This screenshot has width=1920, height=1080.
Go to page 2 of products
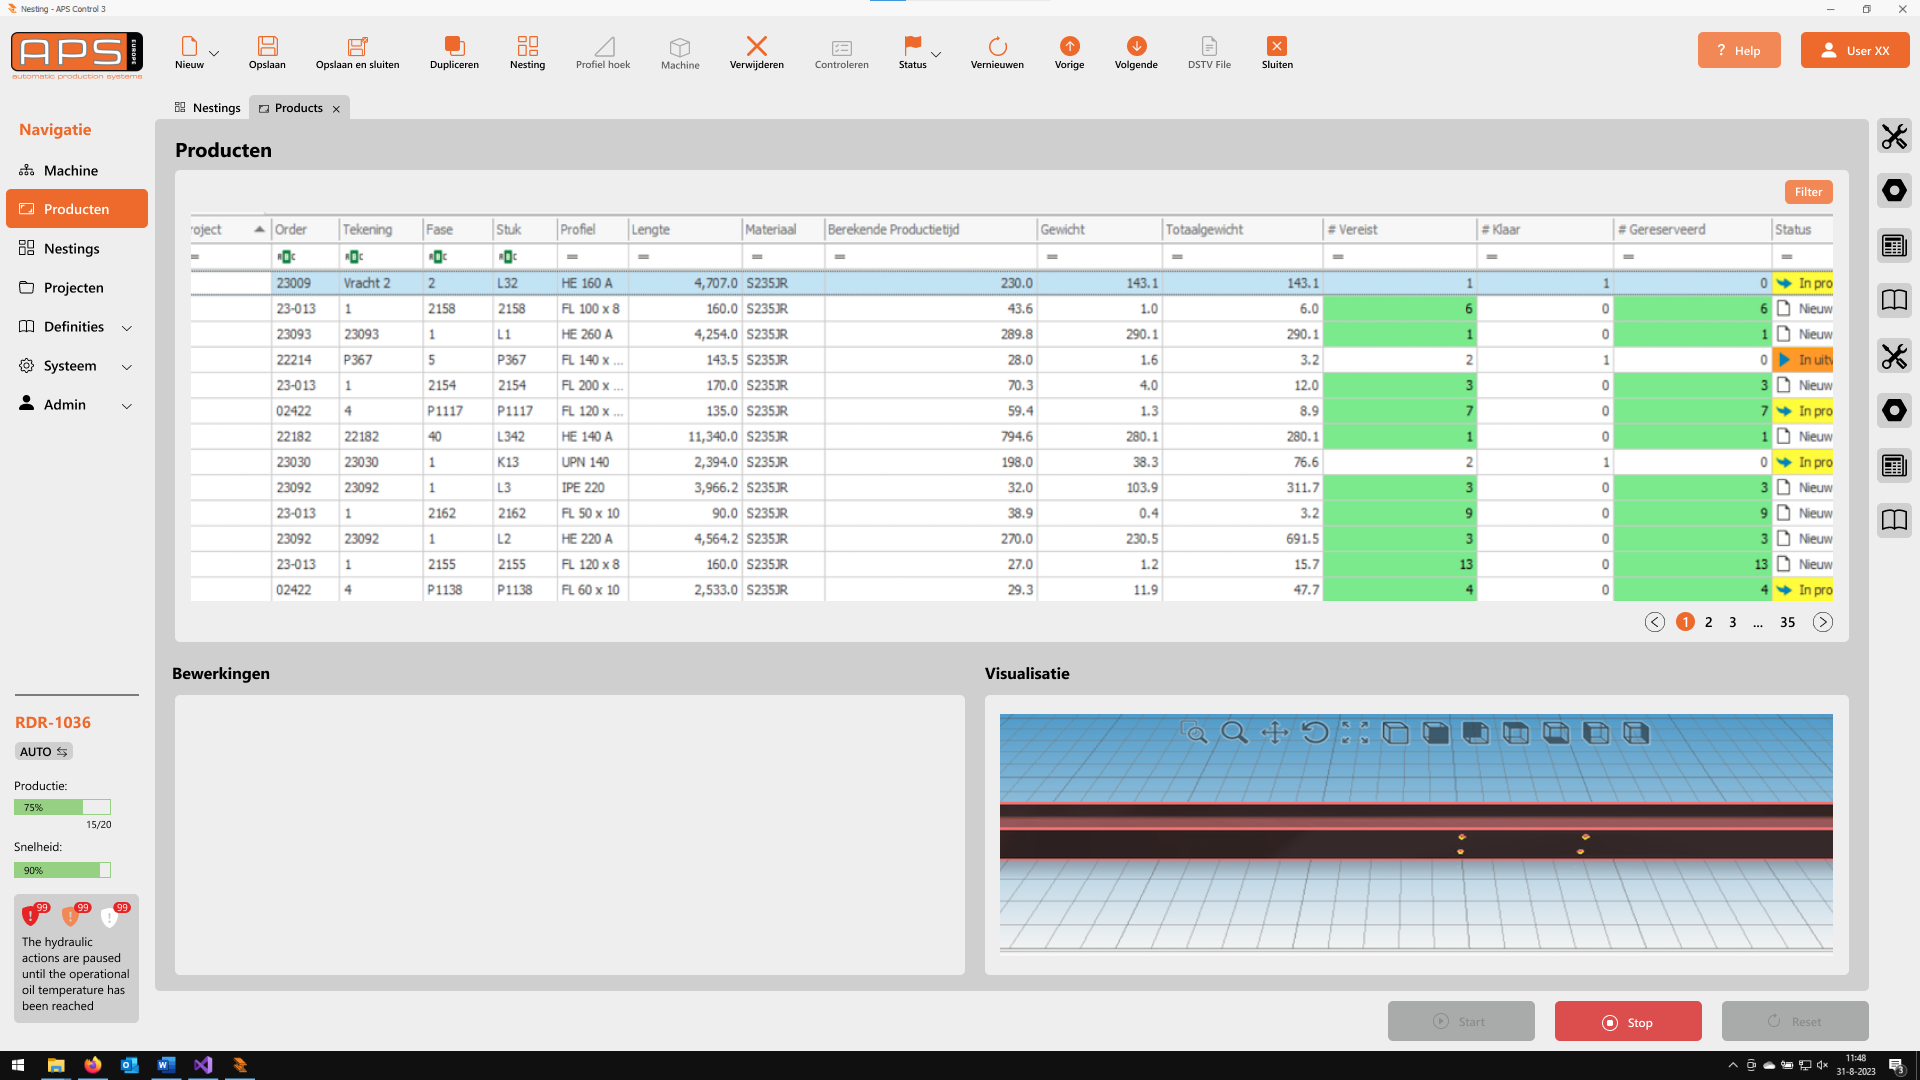coord(1709,622)
